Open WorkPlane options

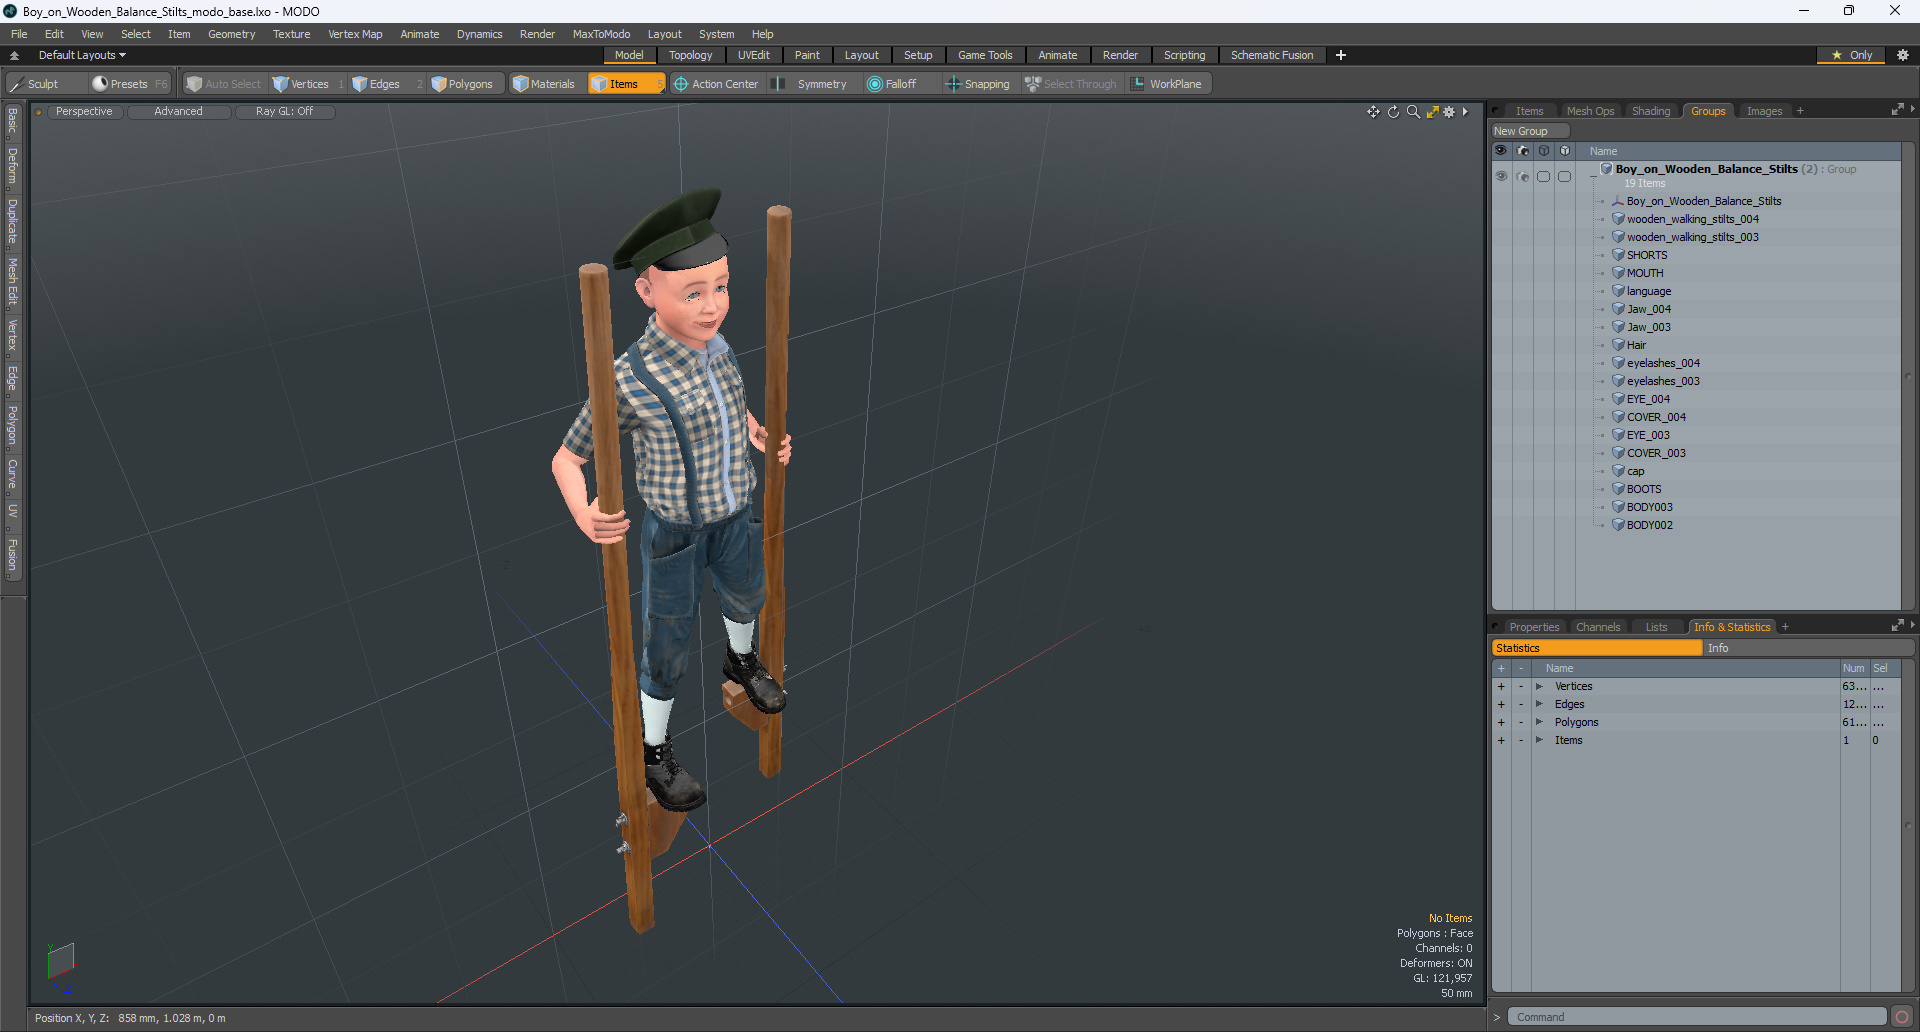coord(1166,84)
